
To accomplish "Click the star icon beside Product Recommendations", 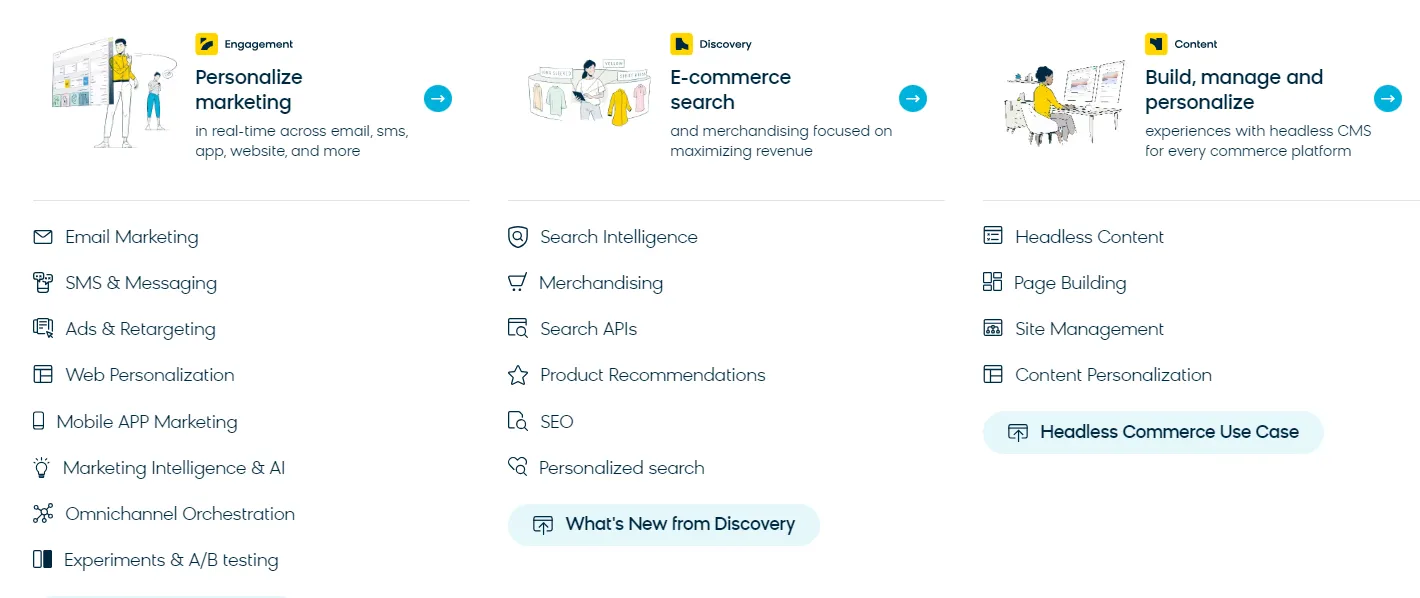I will 518,375.
